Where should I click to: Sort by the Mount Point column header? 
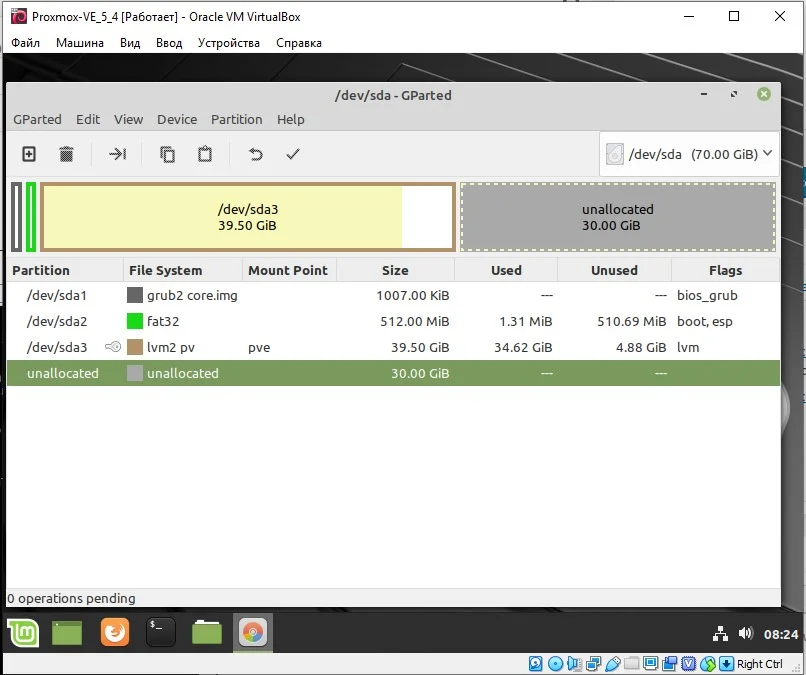pos(289,270)
